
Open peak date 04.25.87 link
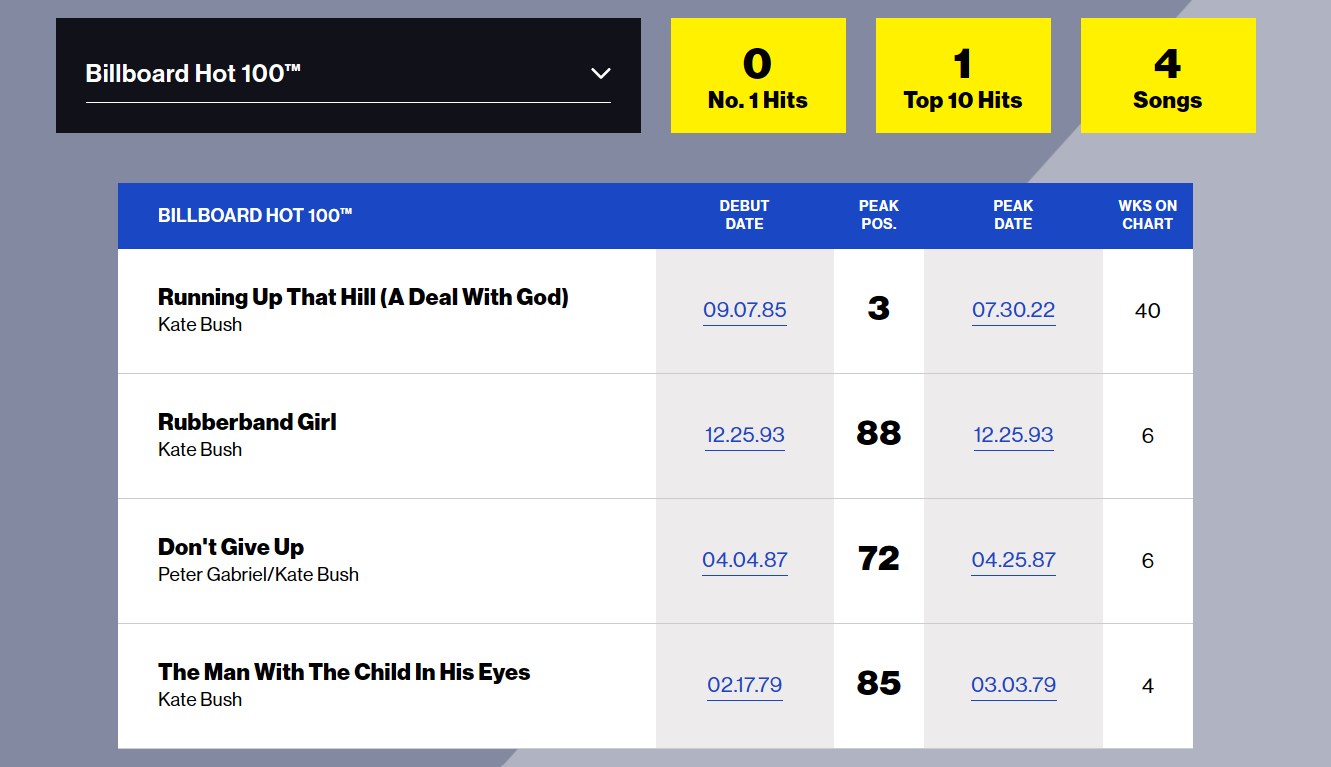click(x=1013, y=560)
